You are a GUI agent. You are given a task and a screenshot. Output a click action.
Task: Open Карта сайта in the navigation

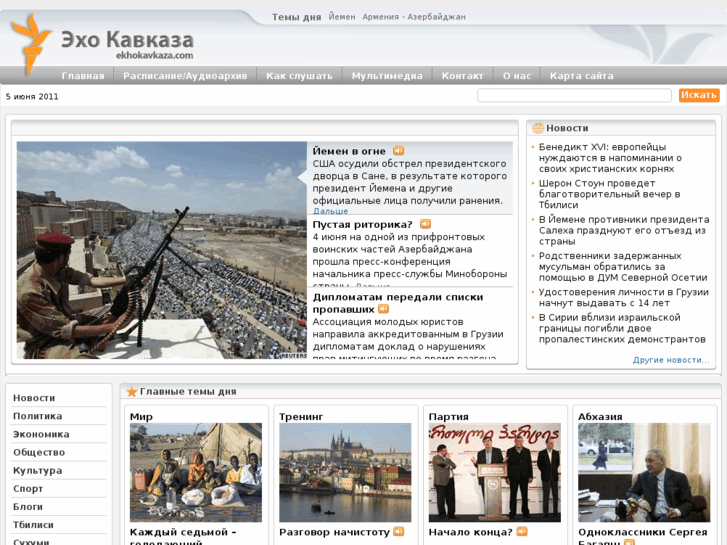tap(581, 76)
